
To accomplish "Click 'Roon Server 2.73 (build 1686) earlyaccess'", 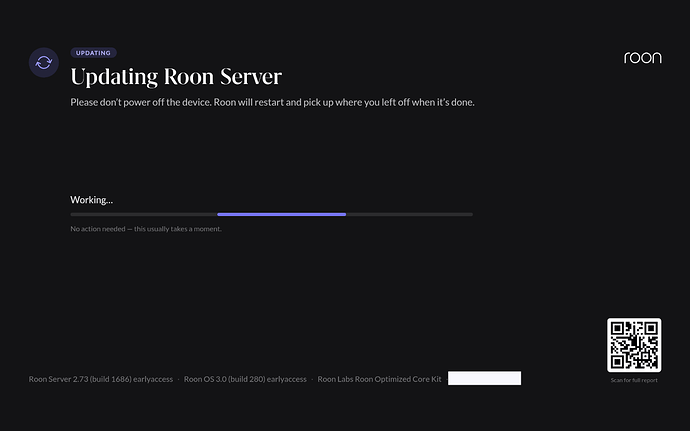I will tap(101, 379).
